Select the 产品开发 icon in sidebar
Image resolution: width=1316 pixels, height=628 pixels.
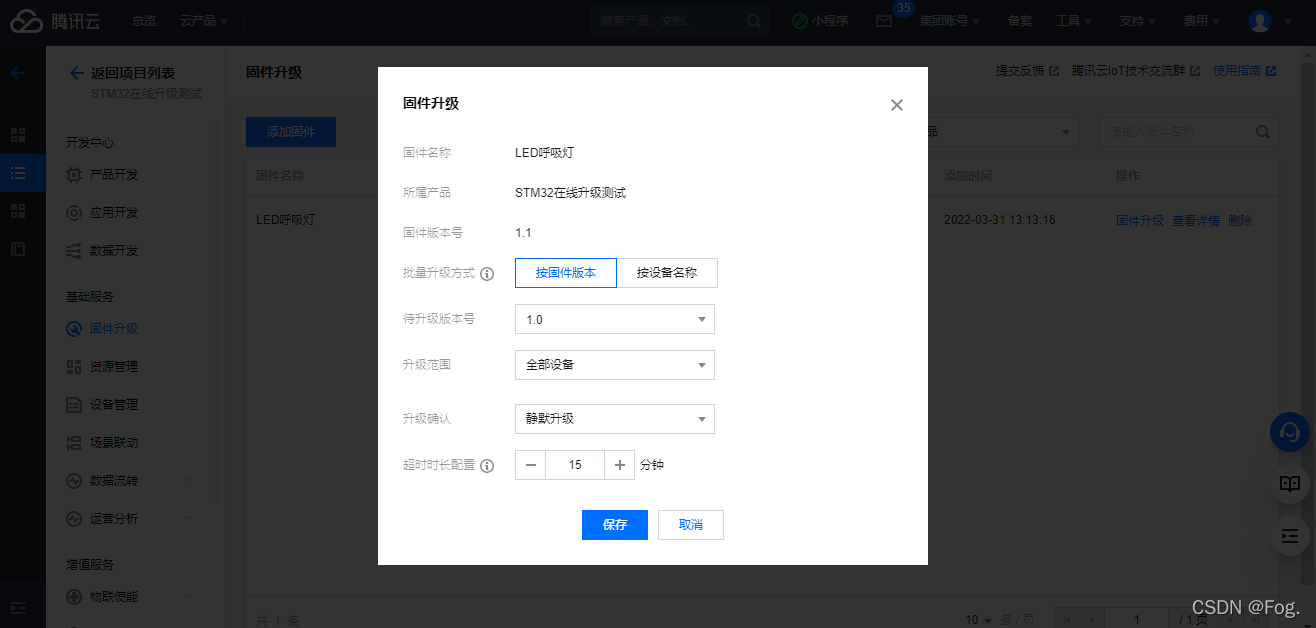pos(113,173)
